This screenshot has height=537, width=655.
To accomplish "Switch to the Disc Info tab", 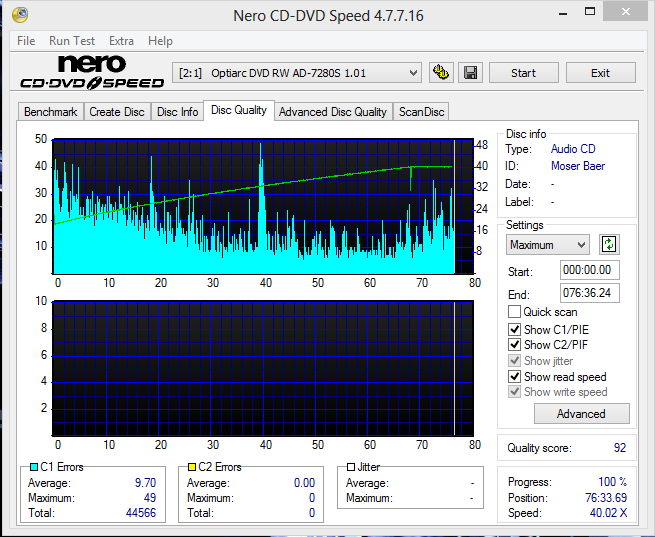I will tap(178, 112).
